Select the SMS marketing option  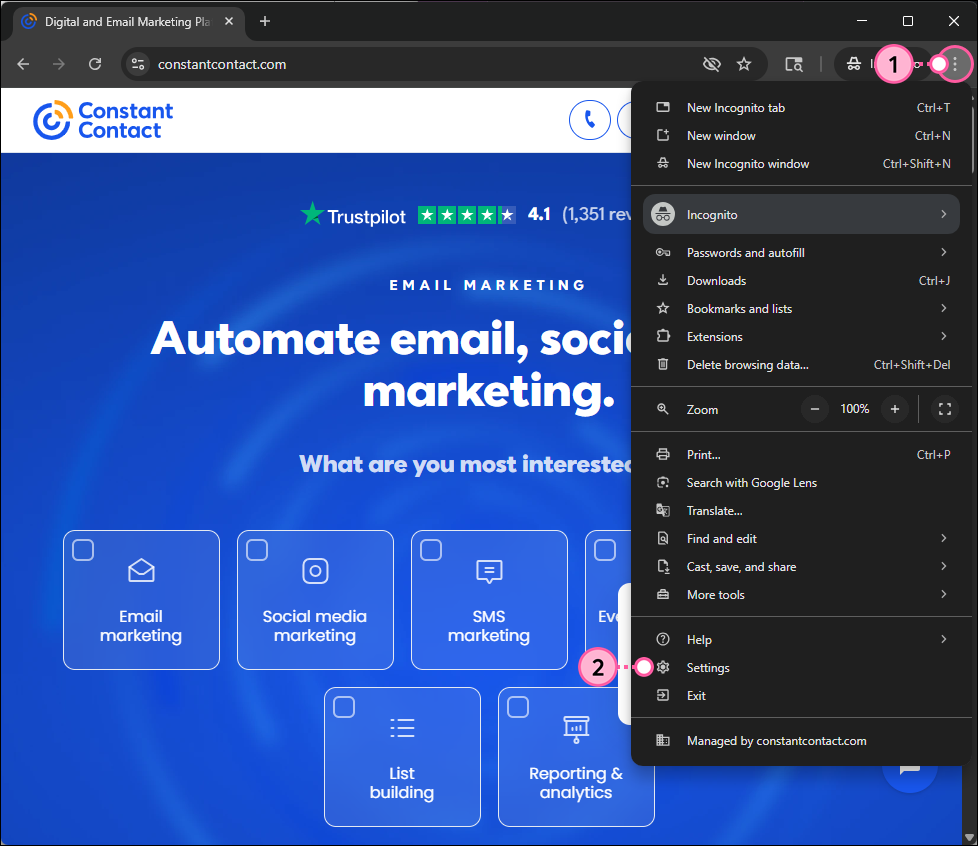(431, 549)
